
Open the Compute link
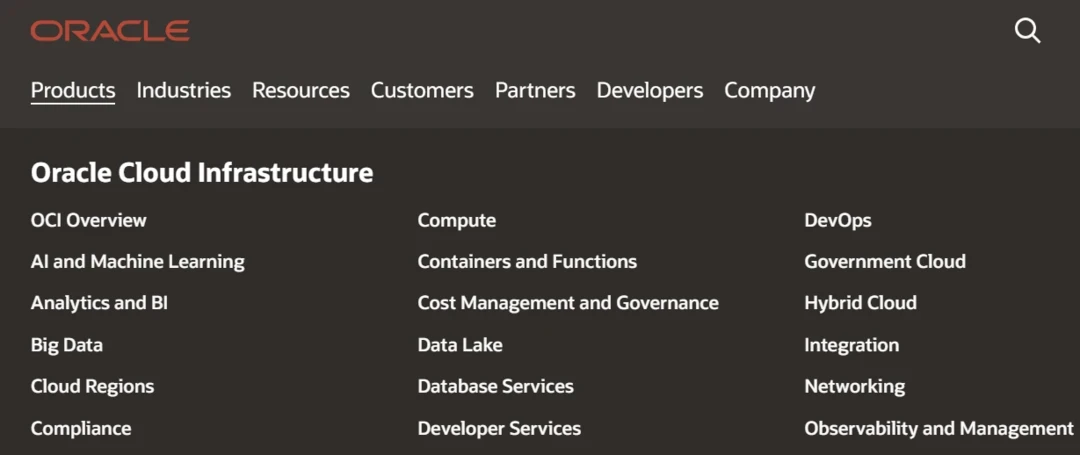[456, 220]
